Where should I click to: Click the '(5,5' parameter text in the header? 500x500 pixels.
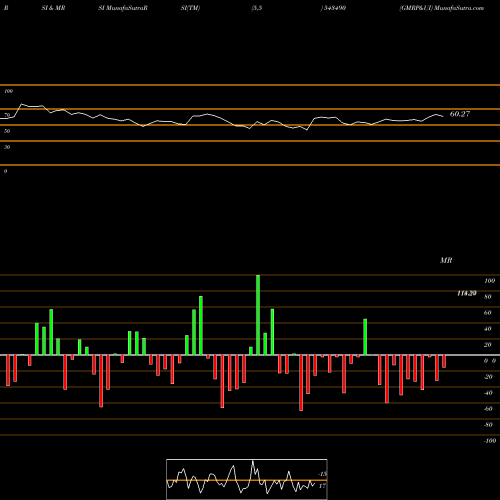[x=257, y=8]
